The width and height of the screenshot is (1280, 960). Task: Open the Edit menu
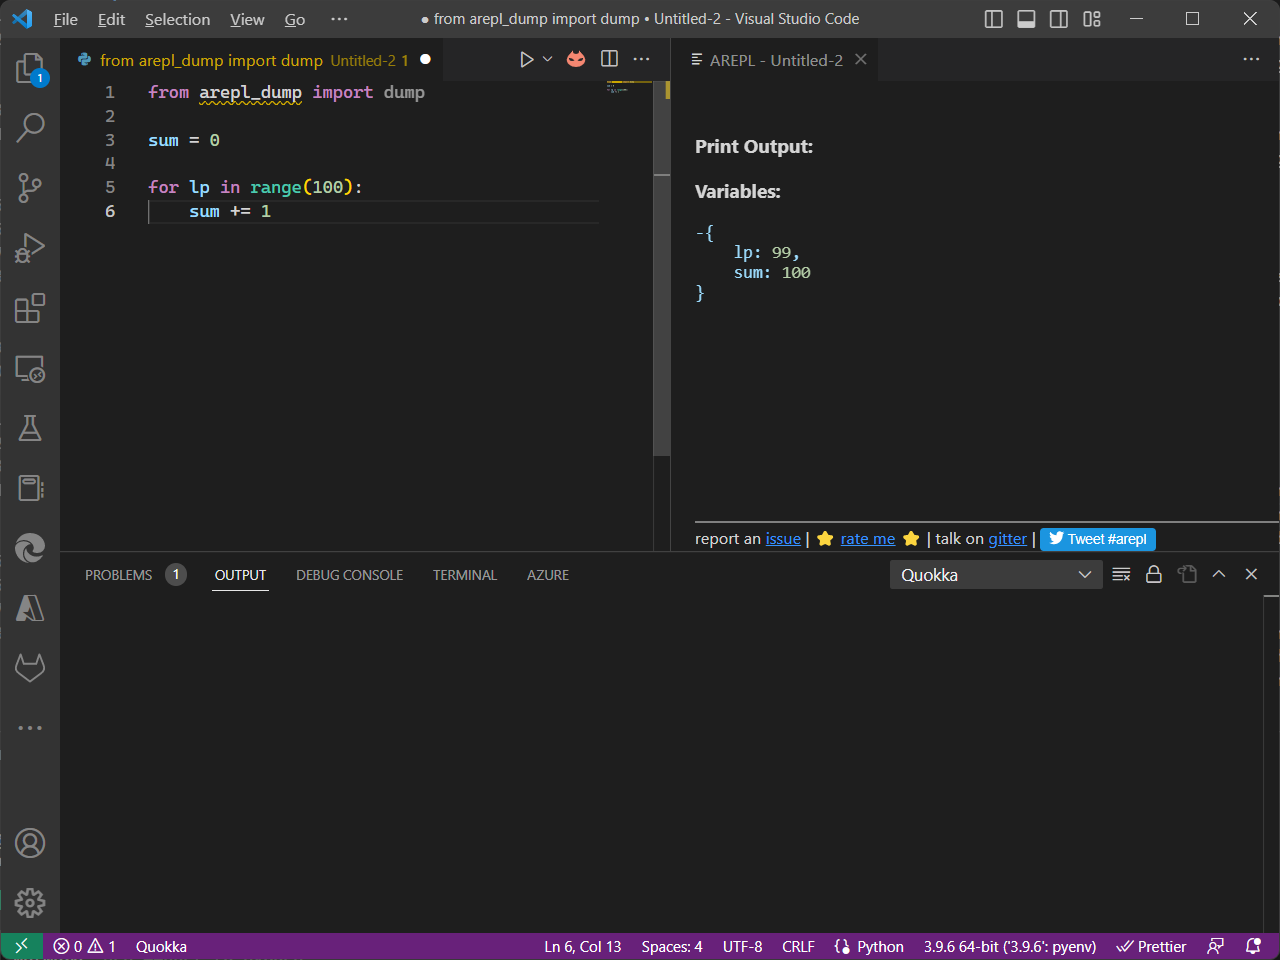(x=111, y=19)
